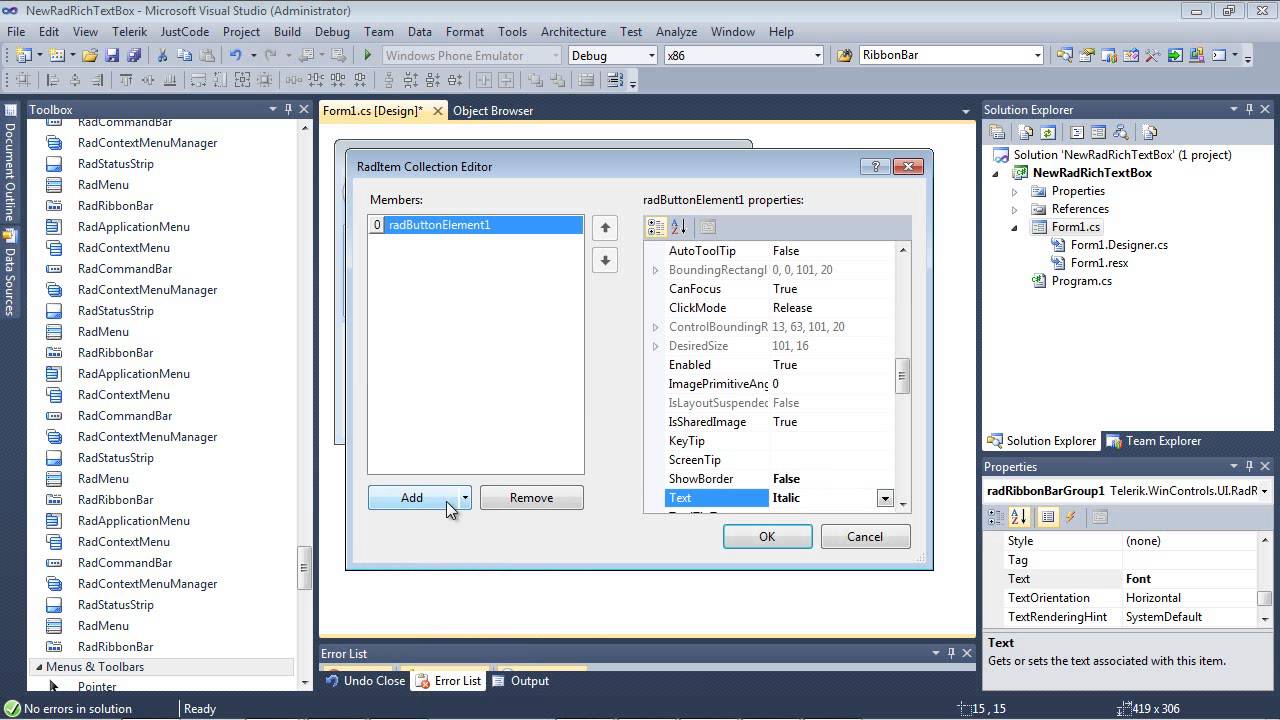The width and height of the screenshot is (1280, 720).
Task: Switch to the Object Browser tab
Action: [x=493, y=111]
